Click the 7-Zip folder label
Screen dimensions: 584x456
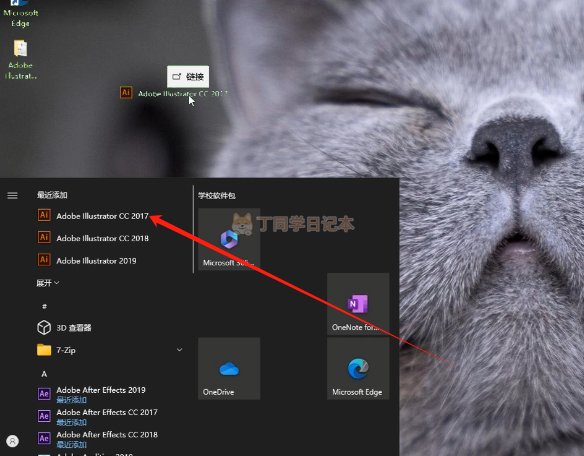pyautogui.click(x=66, y=350)
